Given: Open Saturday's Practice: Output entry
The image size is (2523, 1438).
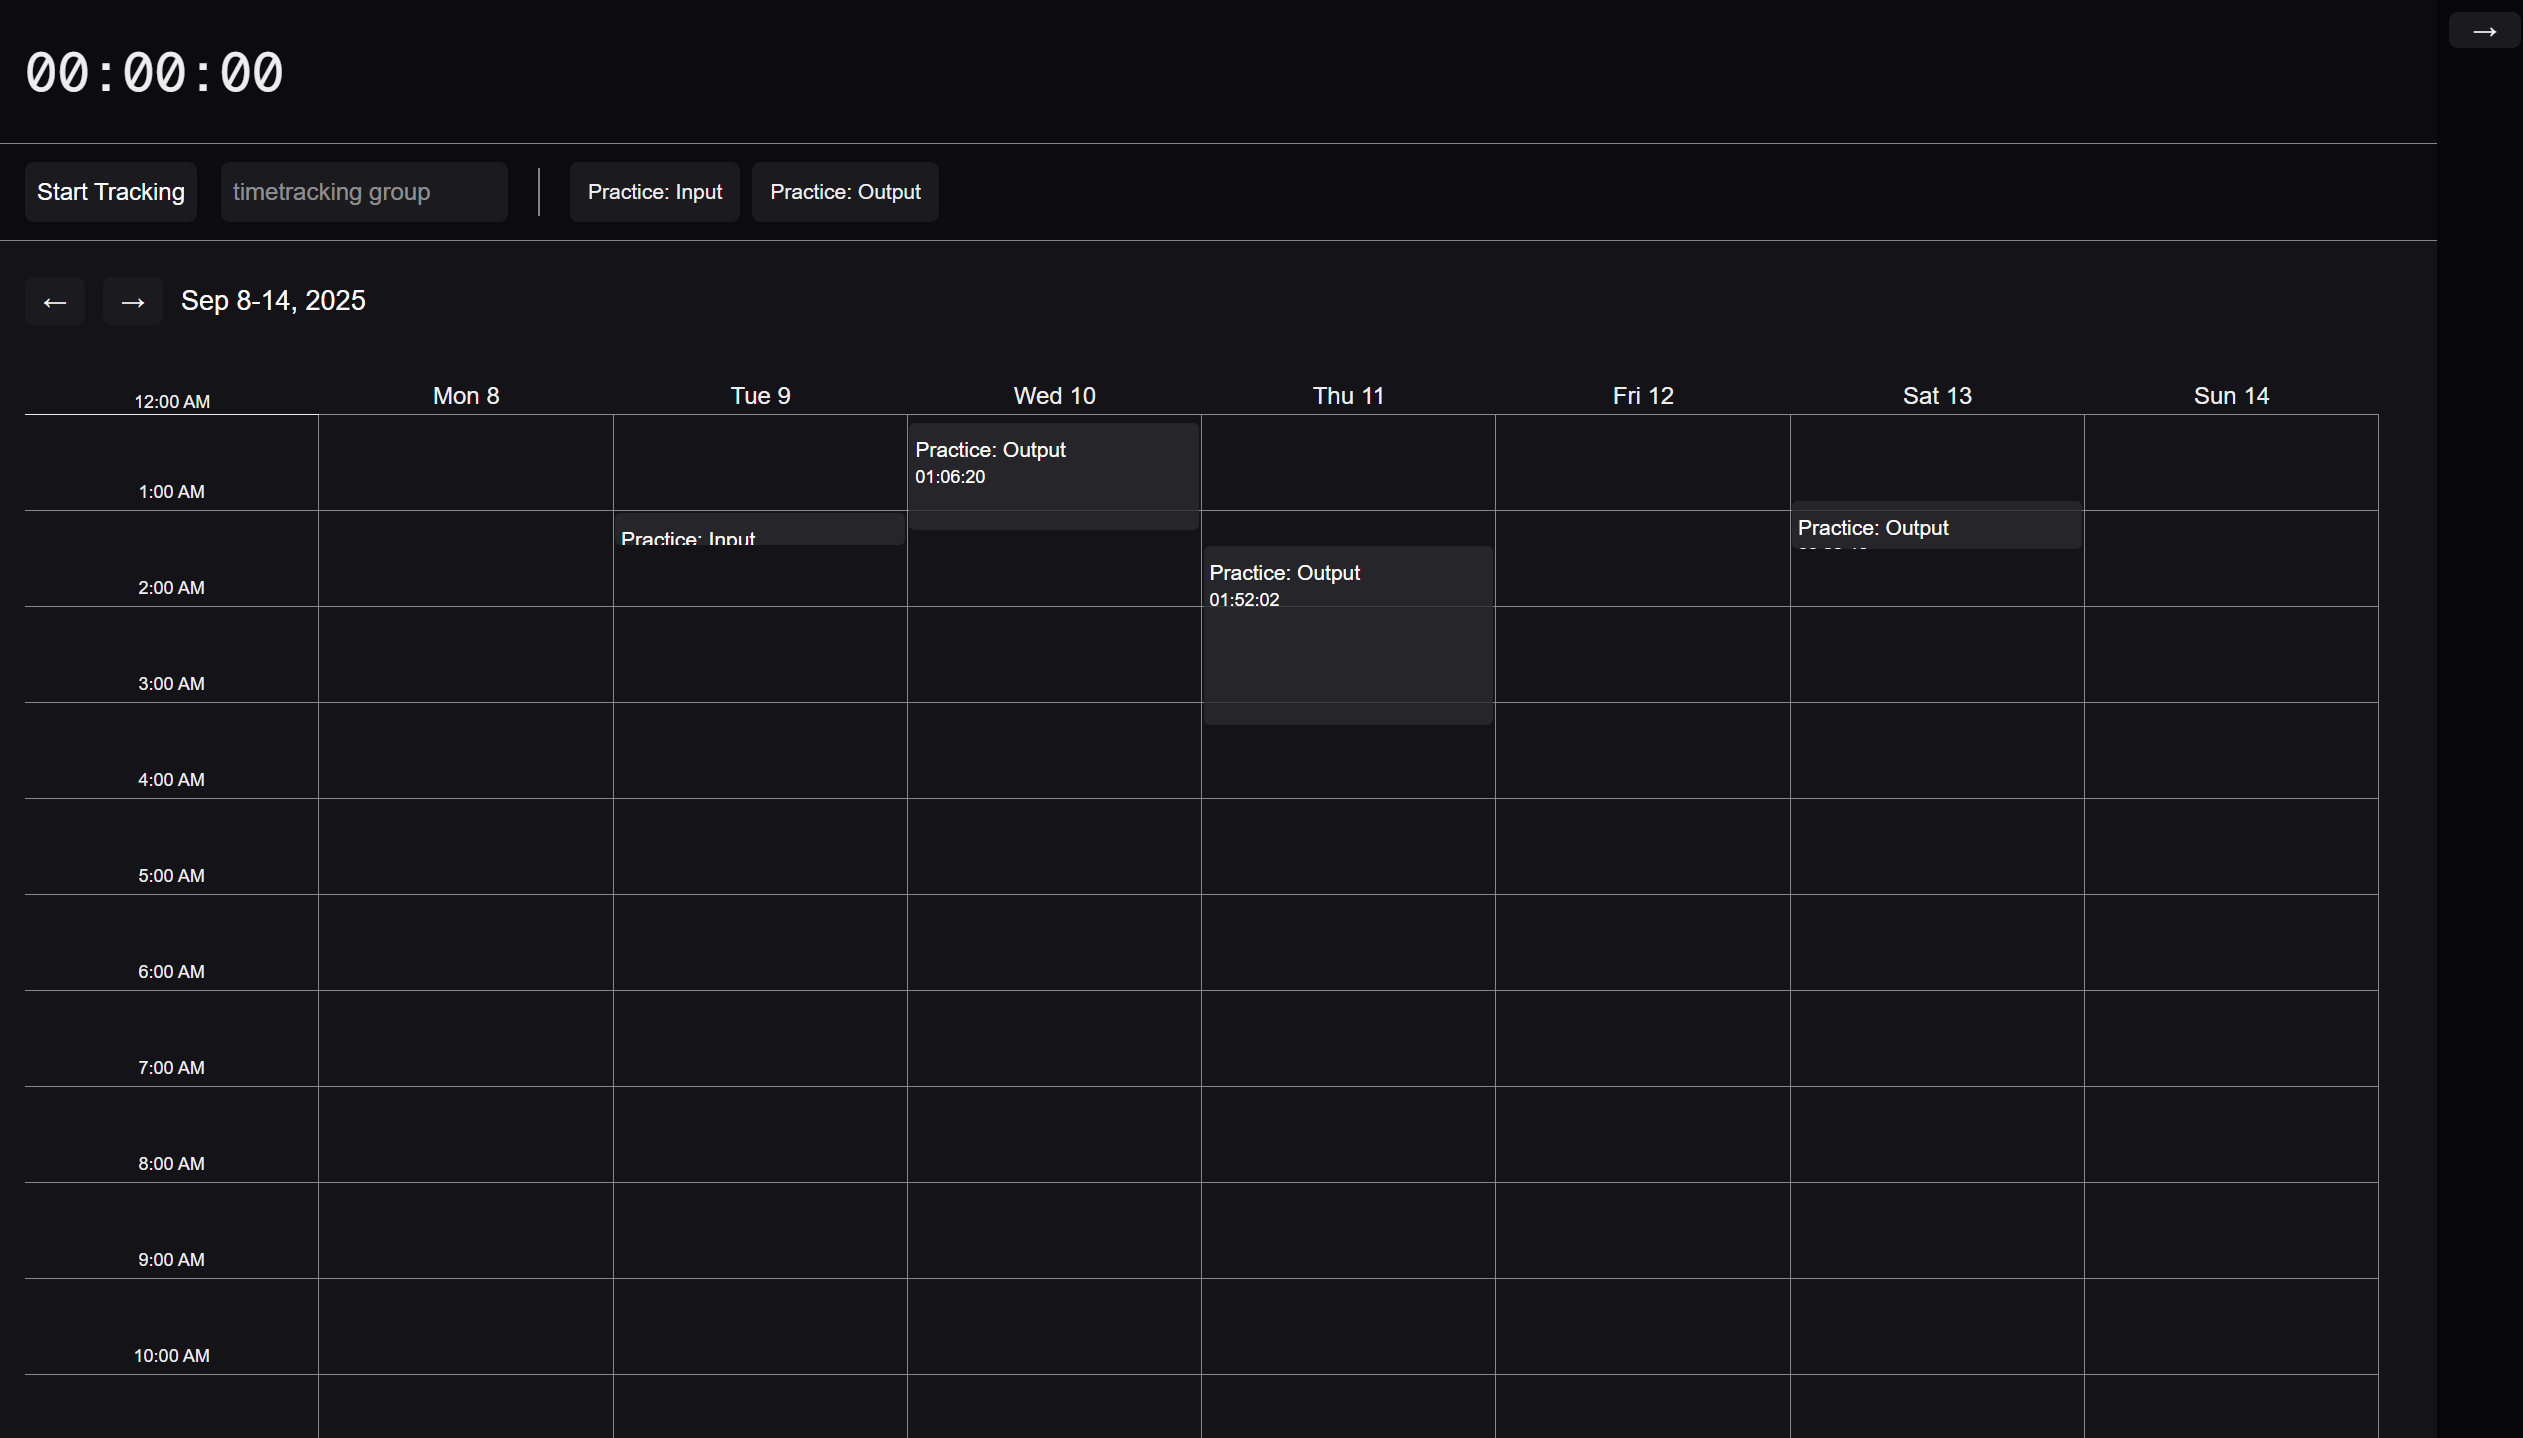Looking at the screenshot, I should [1936, 526].
